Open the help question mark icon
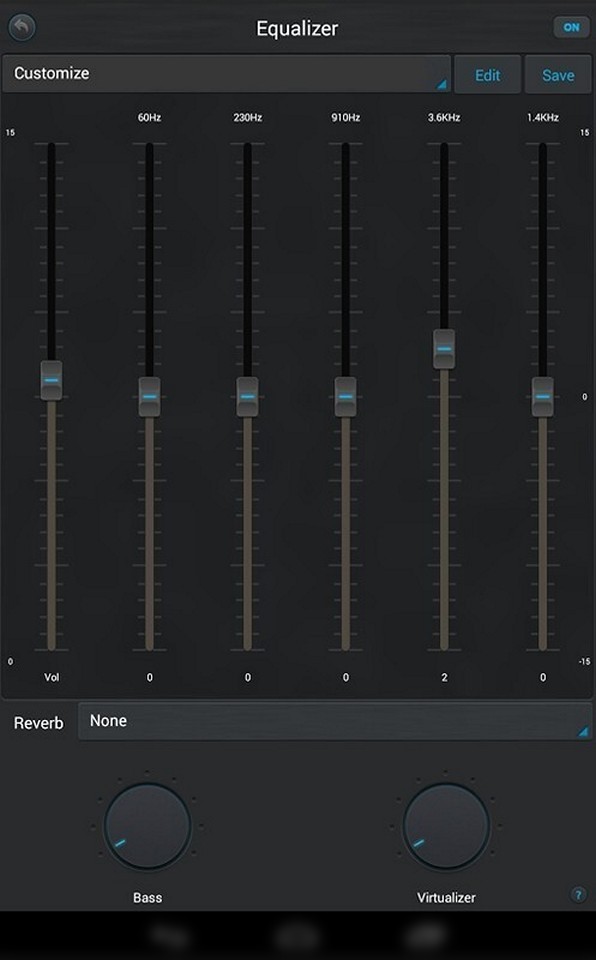This screenshot has height=960, width=596. pyautogui.click(x=578, y=894)
